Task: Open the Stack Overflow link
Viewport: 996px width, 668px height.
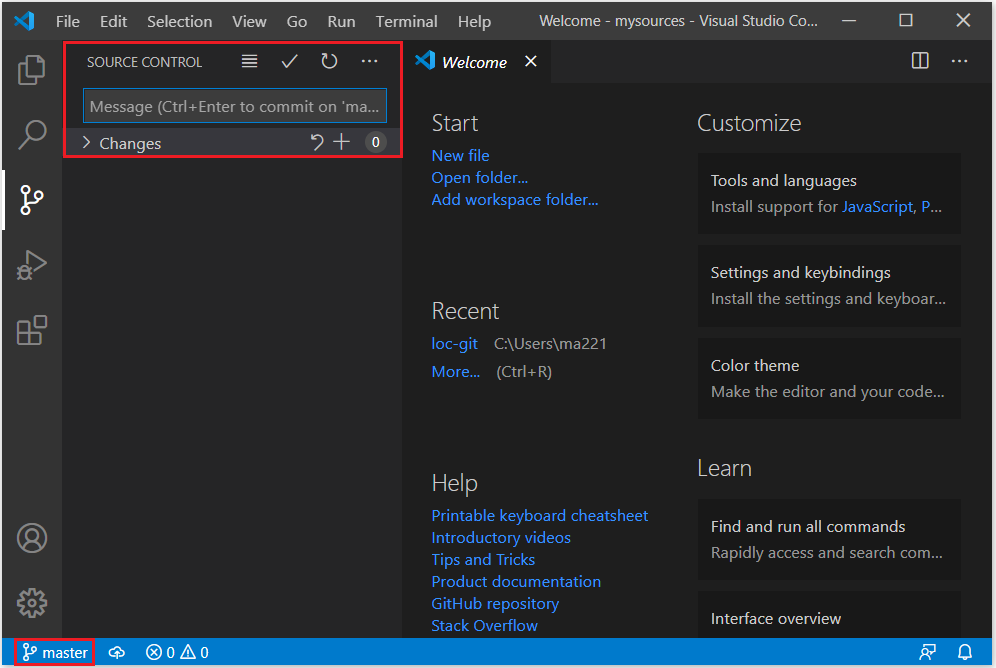Action: click(484, 625)
